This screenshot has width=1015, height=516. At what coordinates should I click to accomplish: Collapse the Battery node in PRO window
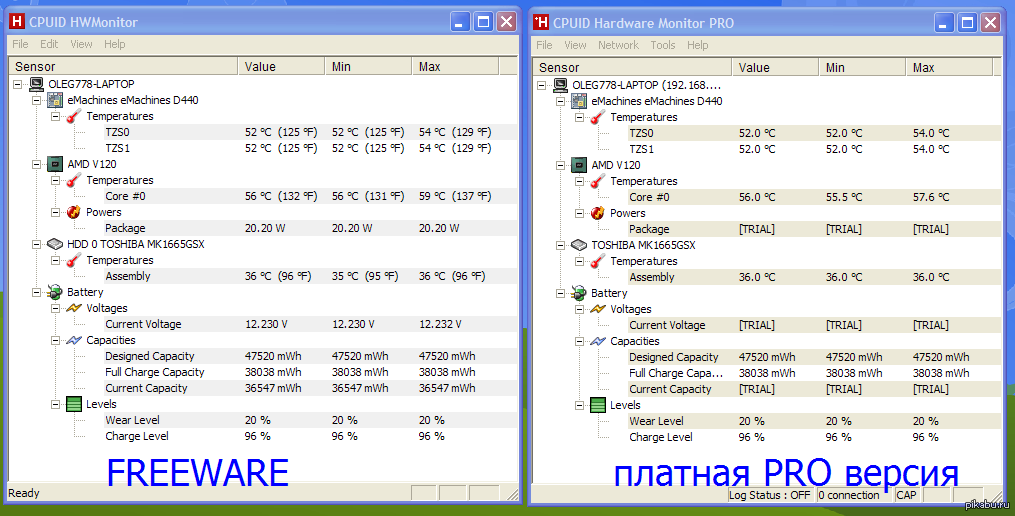[560, 293]
